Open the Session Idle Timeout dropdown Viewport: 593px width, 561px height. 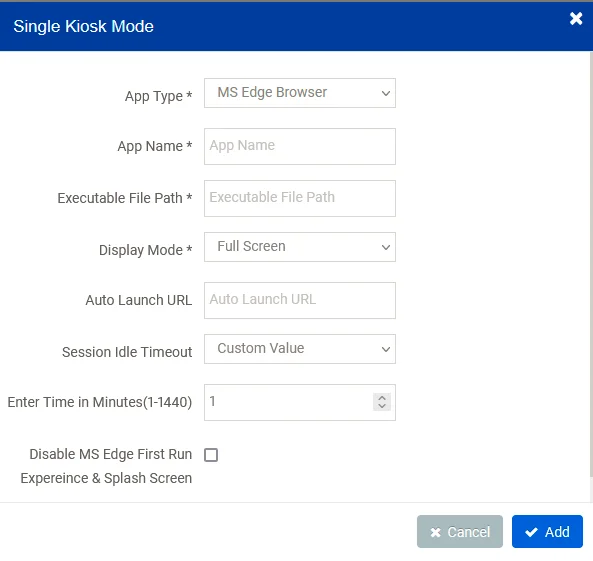coord(300,349)
